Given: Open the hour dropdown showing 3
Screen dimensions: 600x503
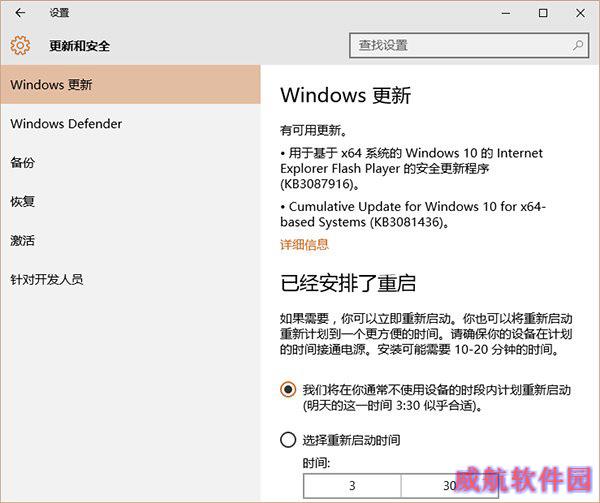Looking at the screenshot, I should (352, 486).
